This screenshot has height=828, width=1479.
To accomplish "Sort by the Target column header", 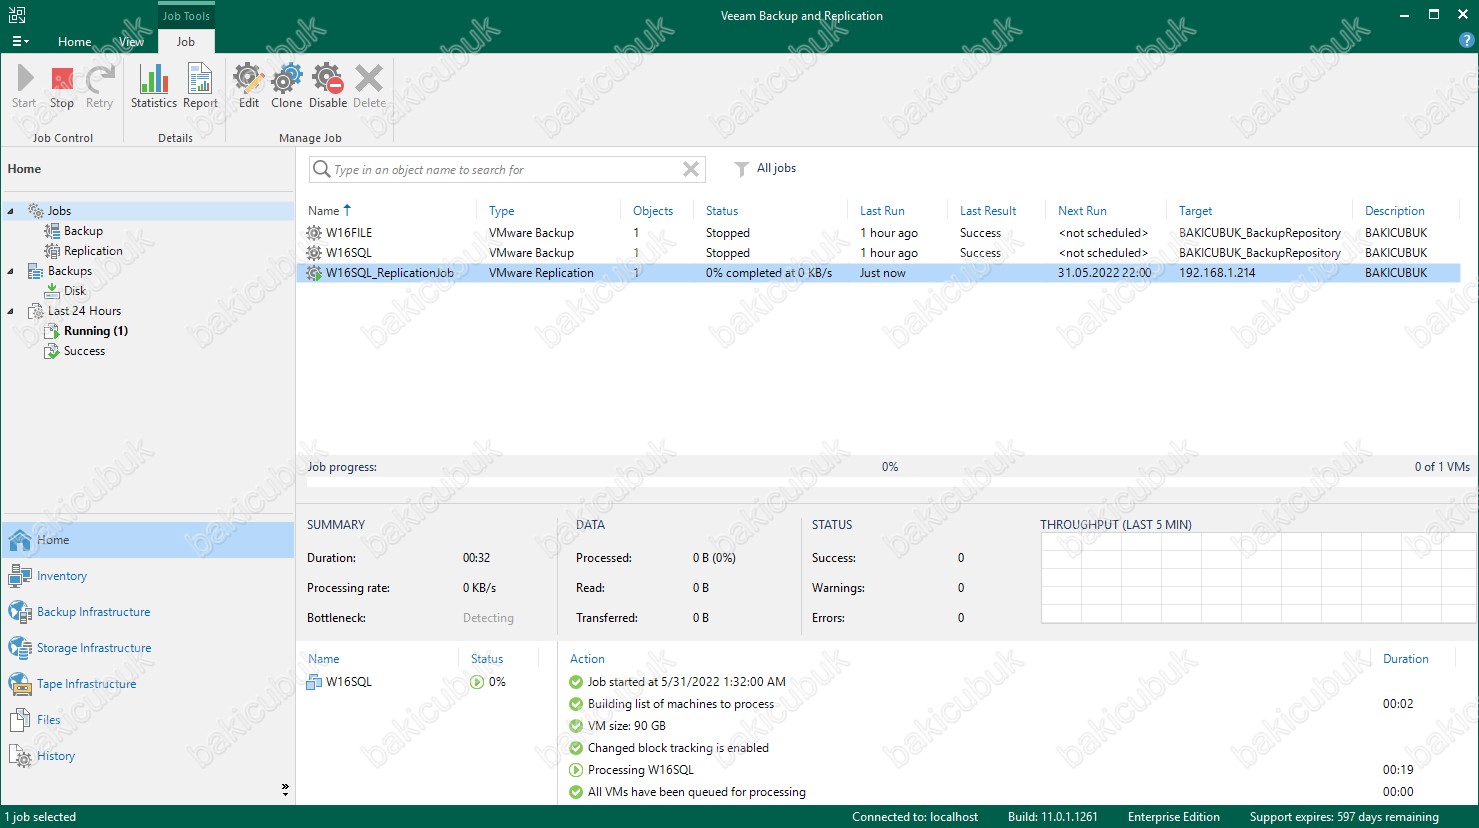I will click(x=1195, y=211).
